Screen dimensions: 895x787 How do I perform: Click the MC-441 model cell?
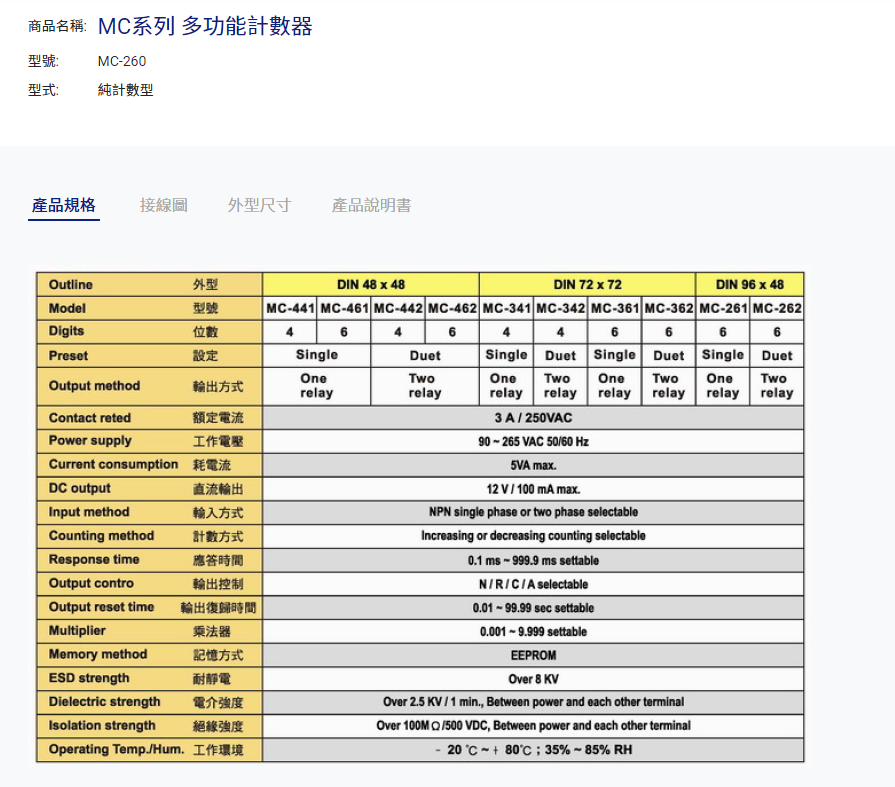point(290,308)
